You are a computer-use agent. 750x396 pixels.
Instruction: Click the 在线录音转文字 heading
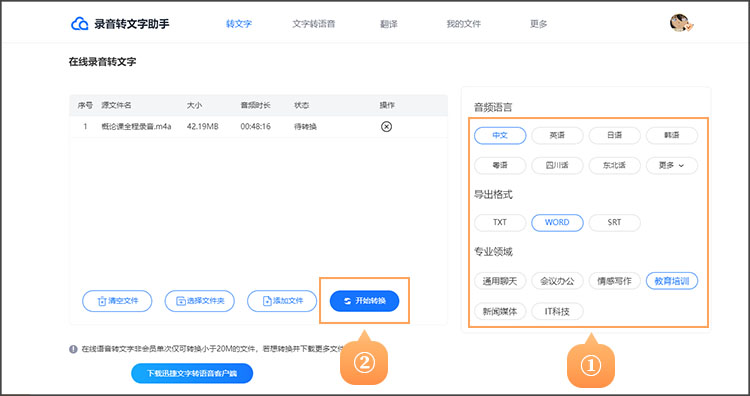[x=102, y=62]
